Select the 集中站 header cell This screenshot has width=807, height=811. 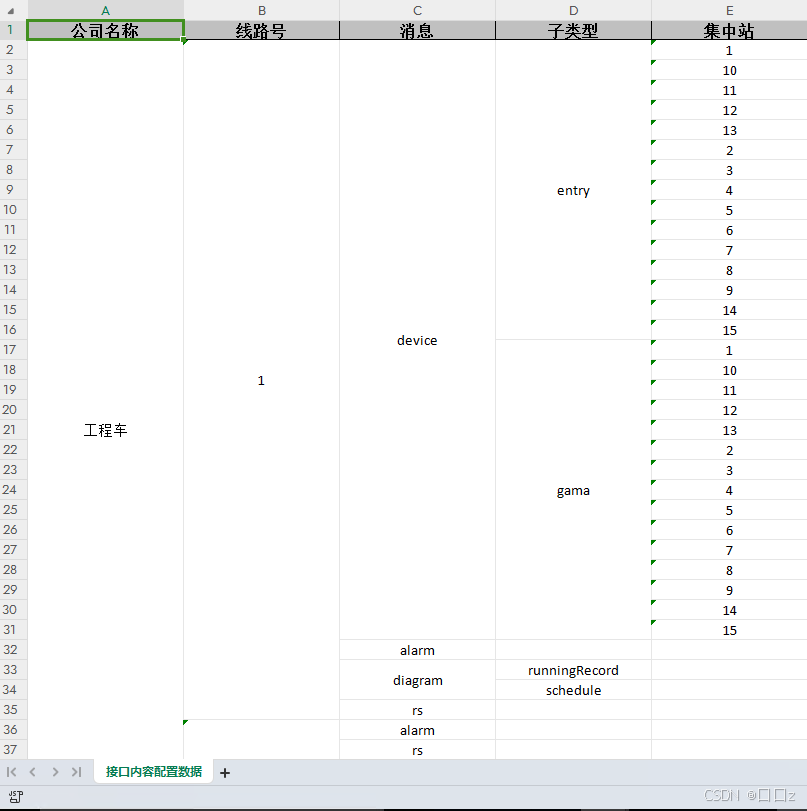(729, 30)
